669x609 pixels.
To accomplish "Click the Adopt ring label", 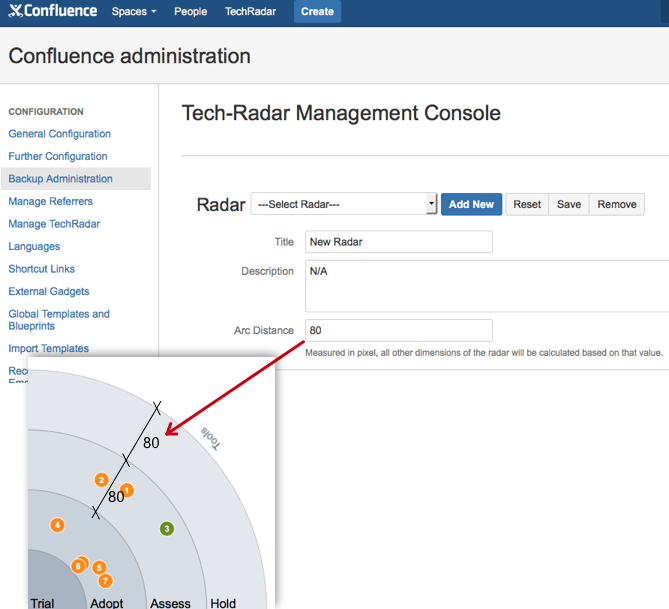I will (106, 603).
